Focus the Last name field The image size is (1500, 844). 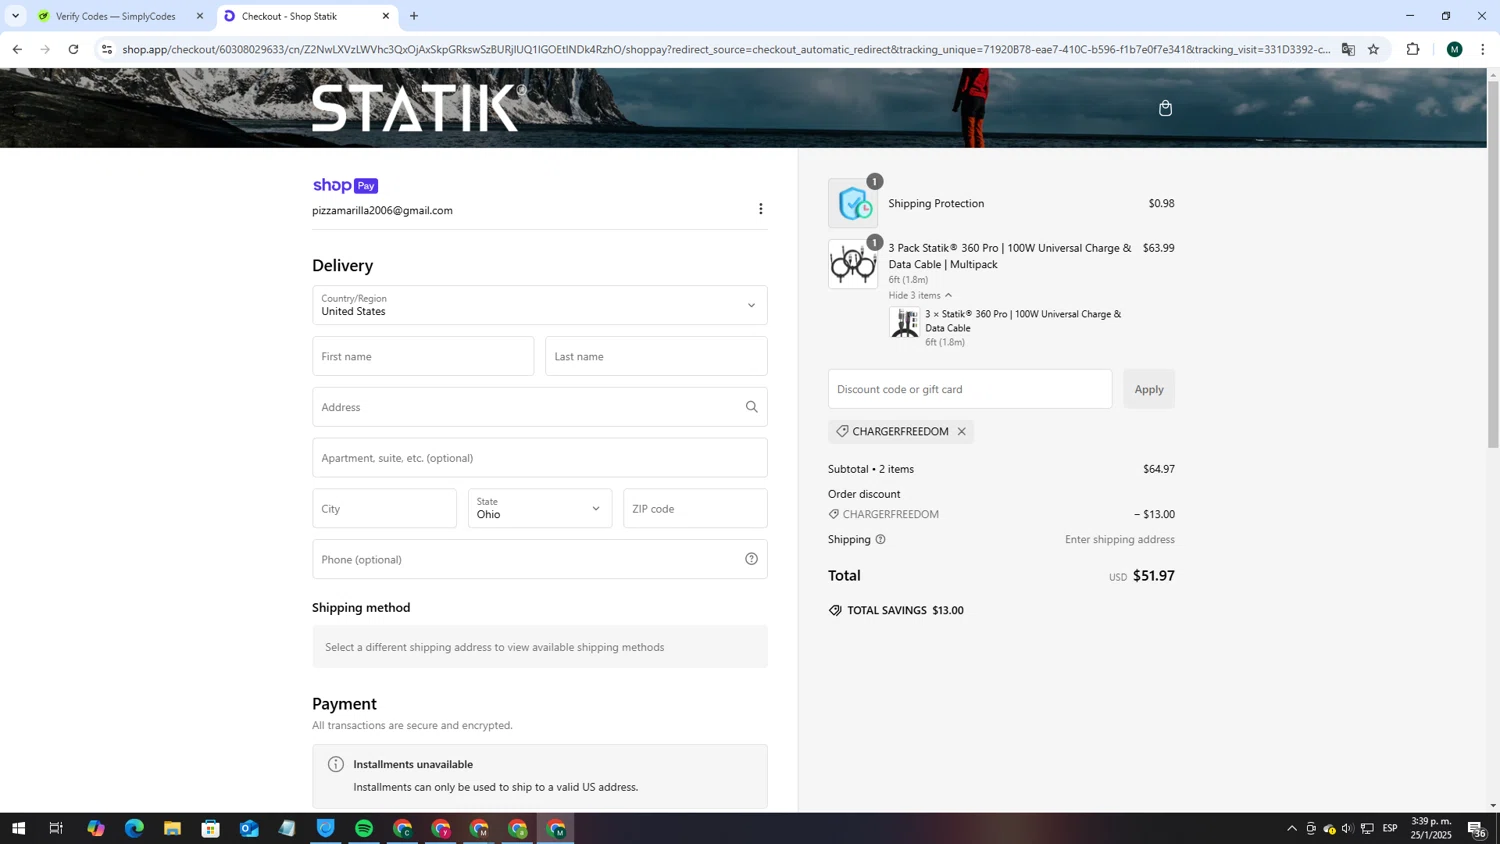(x=656, y=356)
